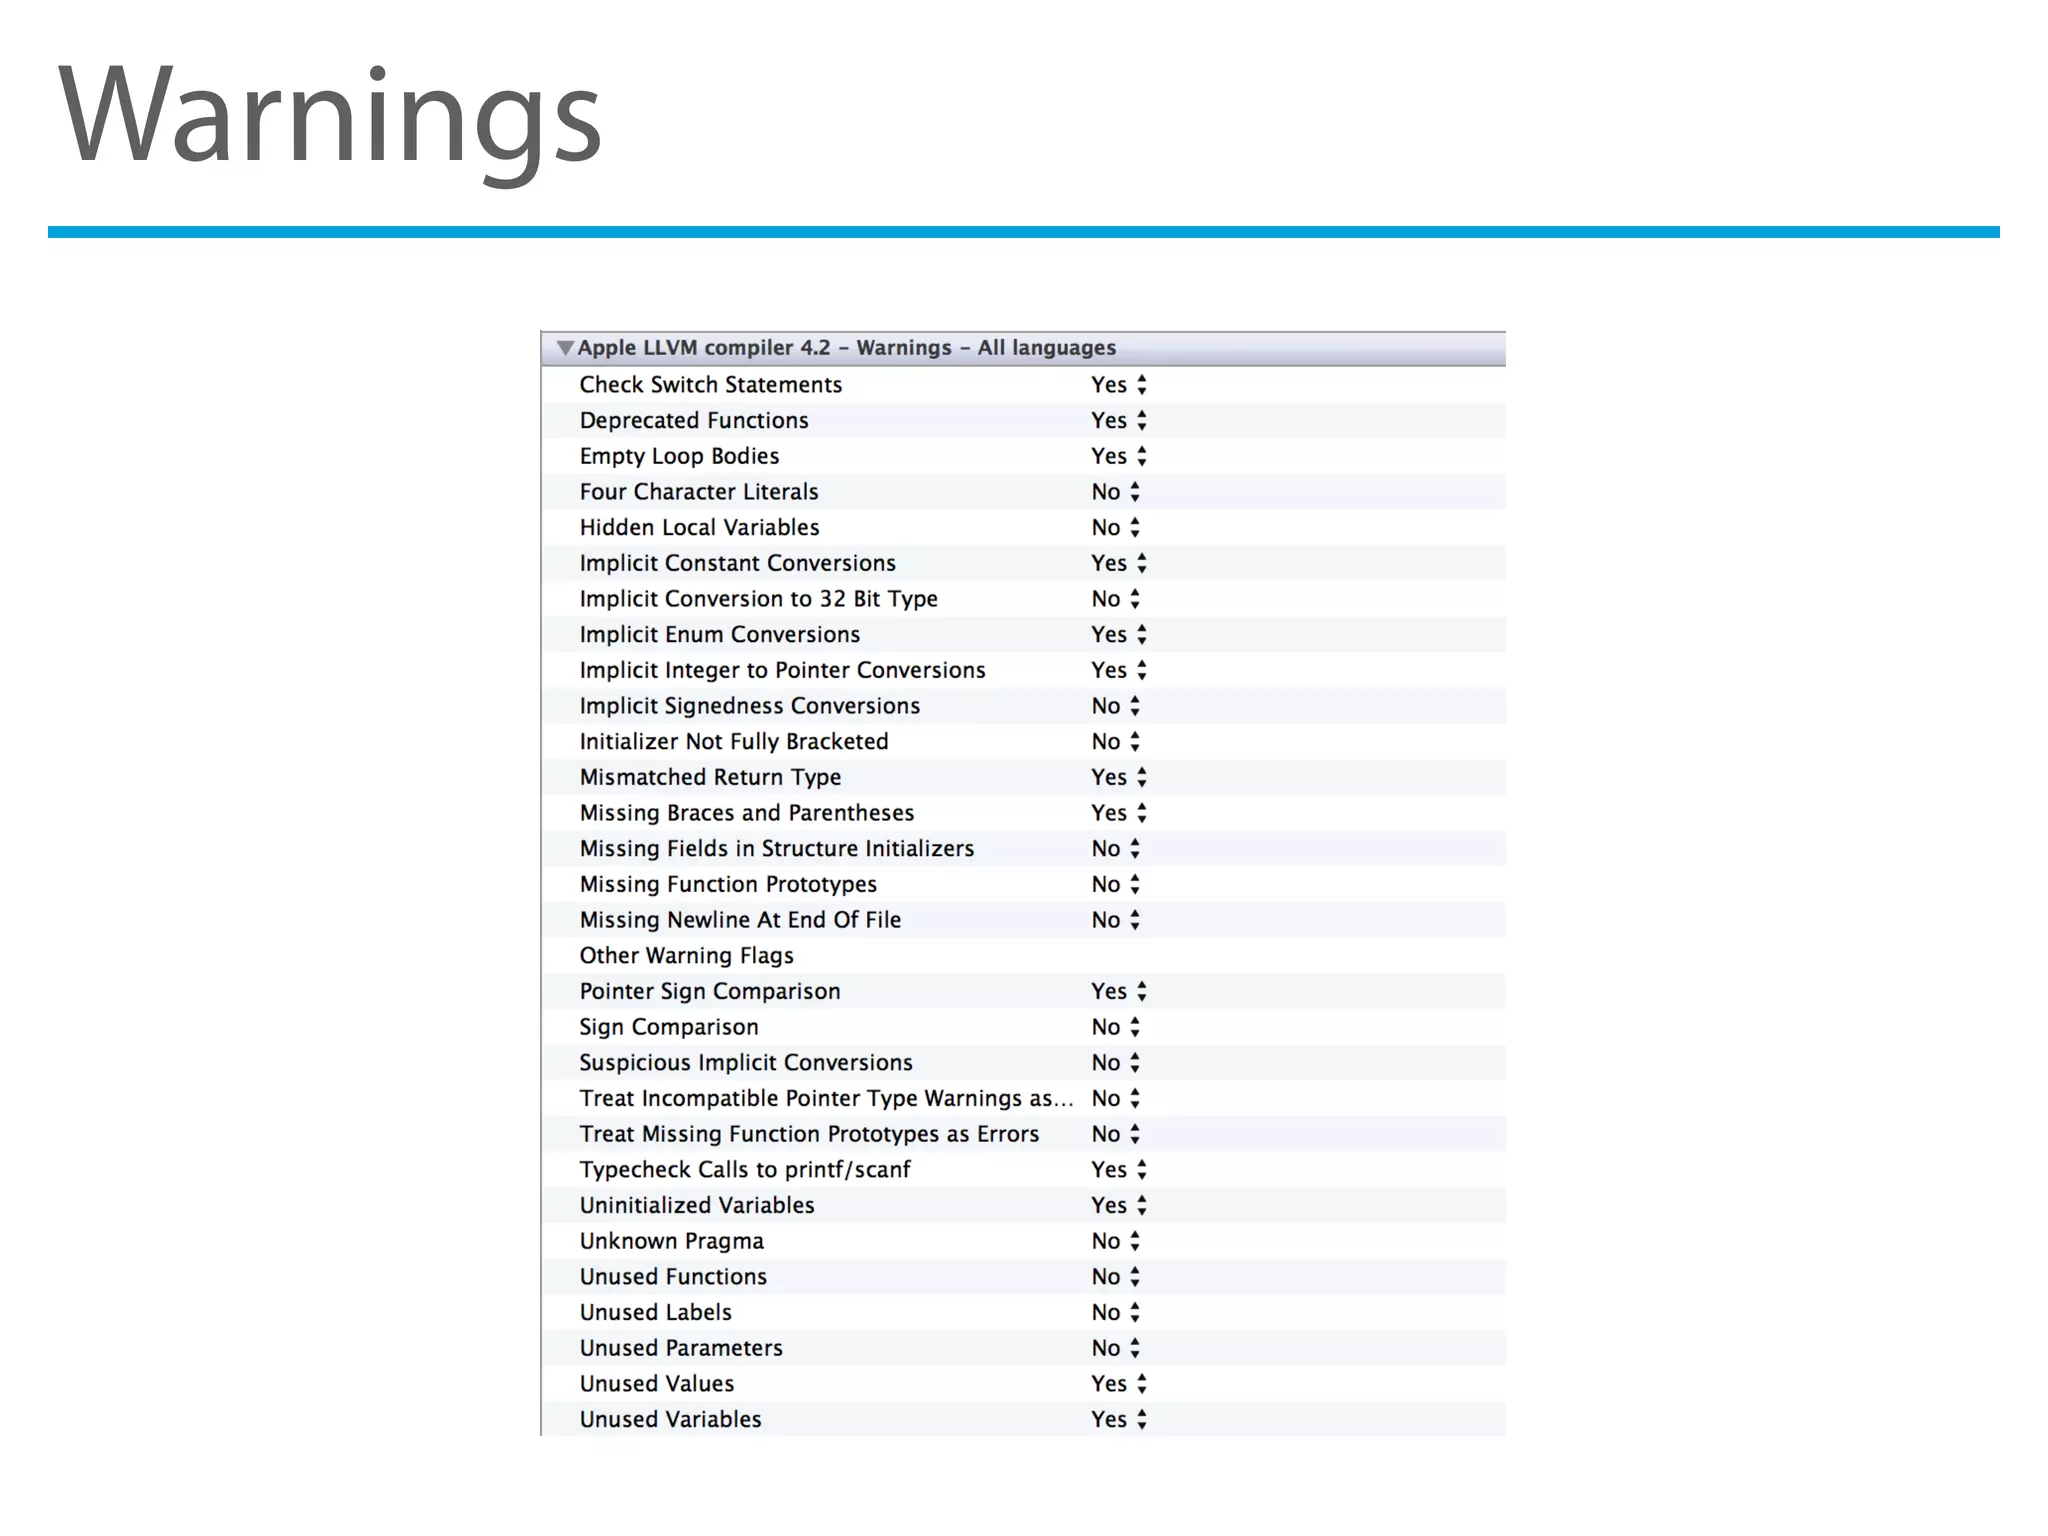Screen dimensions: 2048x1536
Task: Select the Implicit Enum Conversions label
Action: pyautogui.click(x=720, y=635)
